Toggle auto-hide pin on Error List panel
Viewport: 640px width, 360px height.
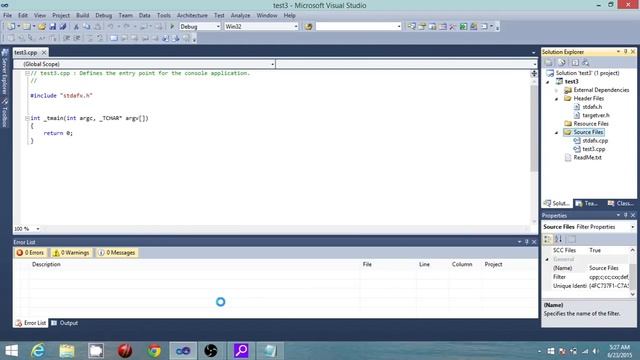527,242
